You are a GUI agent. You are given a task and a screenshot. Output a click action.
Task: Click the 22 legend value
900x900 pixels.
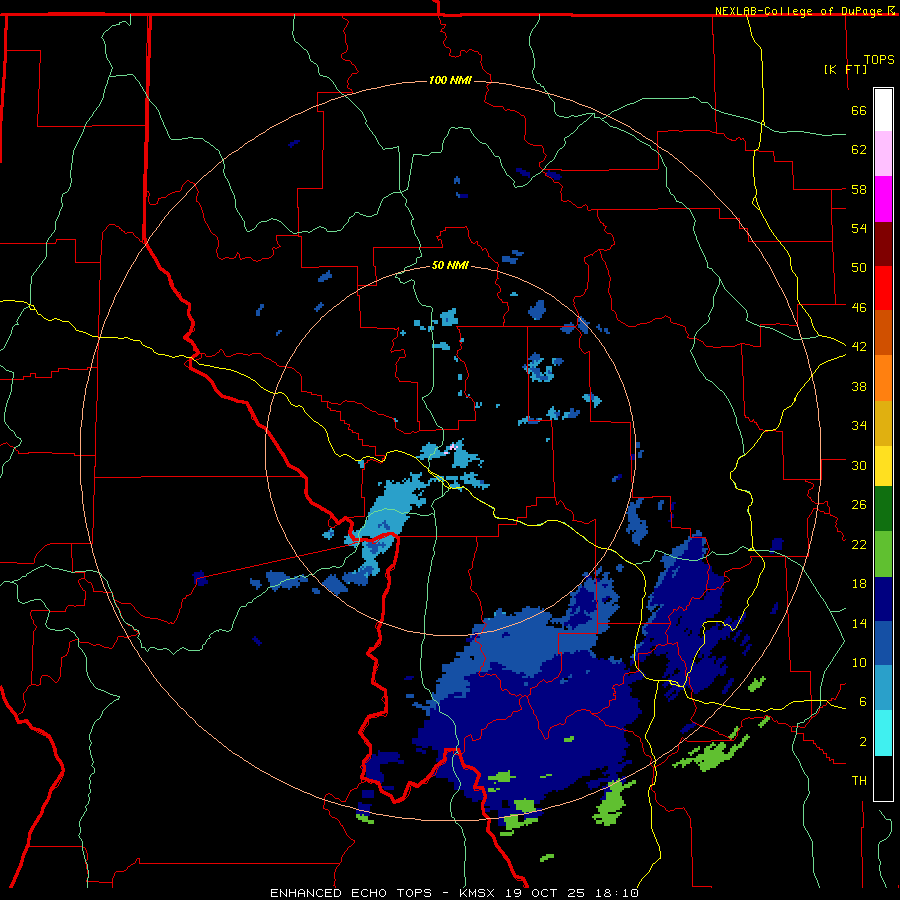[x=859, y=544]
